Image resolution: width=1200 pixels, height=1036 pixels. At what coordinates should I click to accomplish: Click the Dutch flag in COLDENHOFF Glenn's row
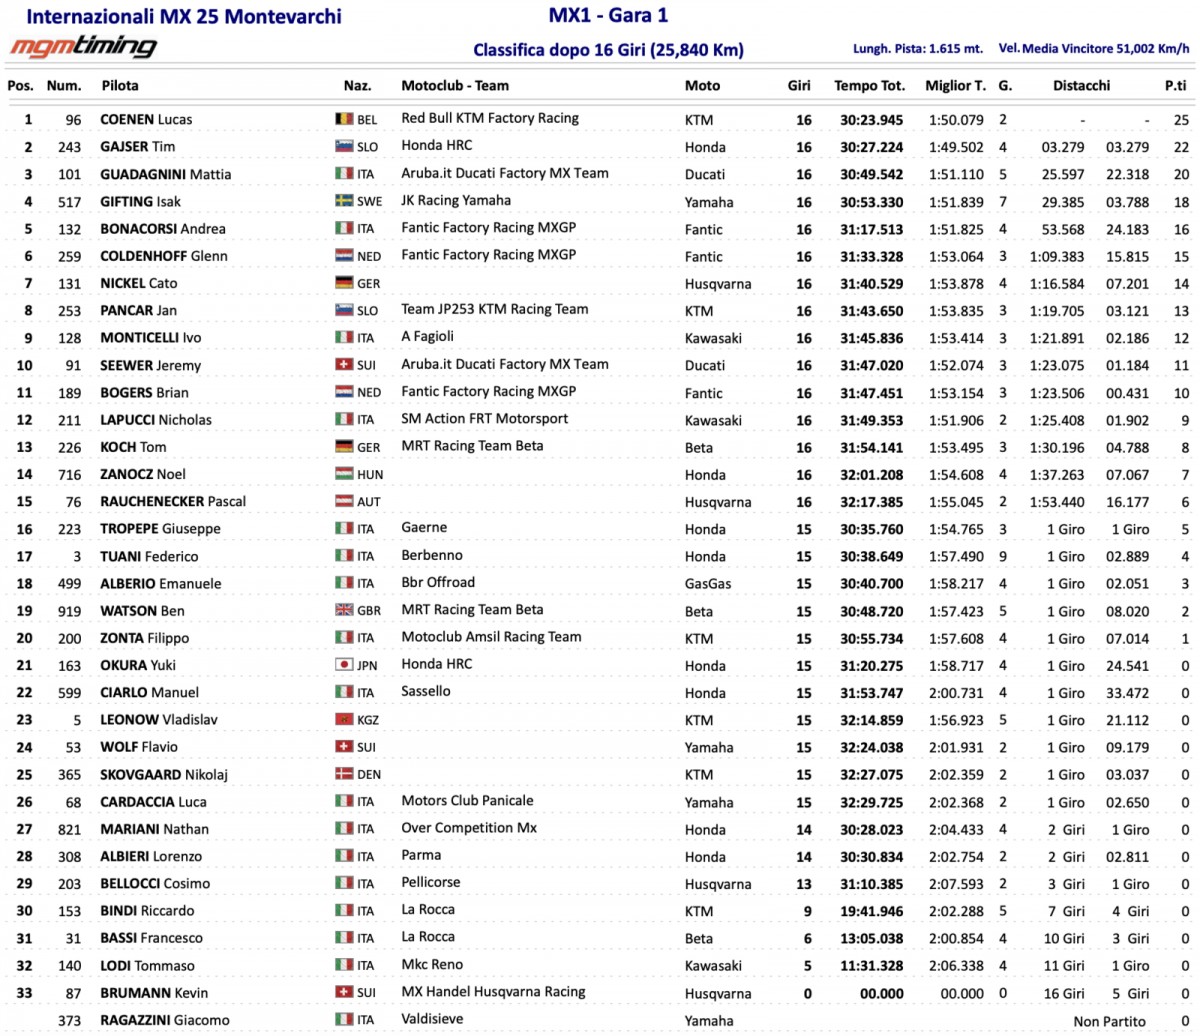344,256
